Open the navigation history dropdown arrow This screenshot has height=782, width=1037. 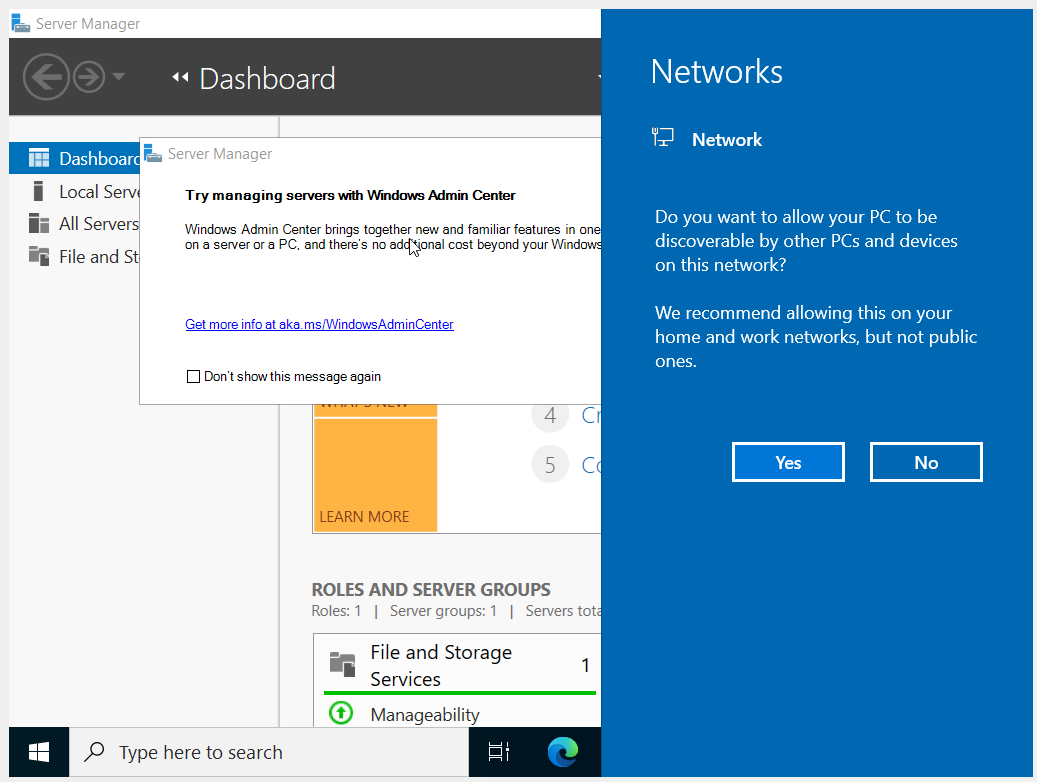119,77
